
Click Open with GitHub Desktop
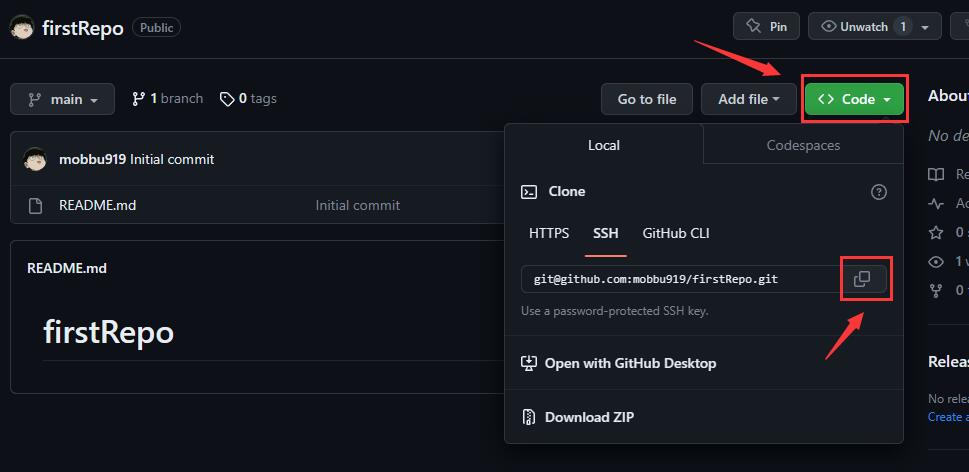[x=630, y=363]
